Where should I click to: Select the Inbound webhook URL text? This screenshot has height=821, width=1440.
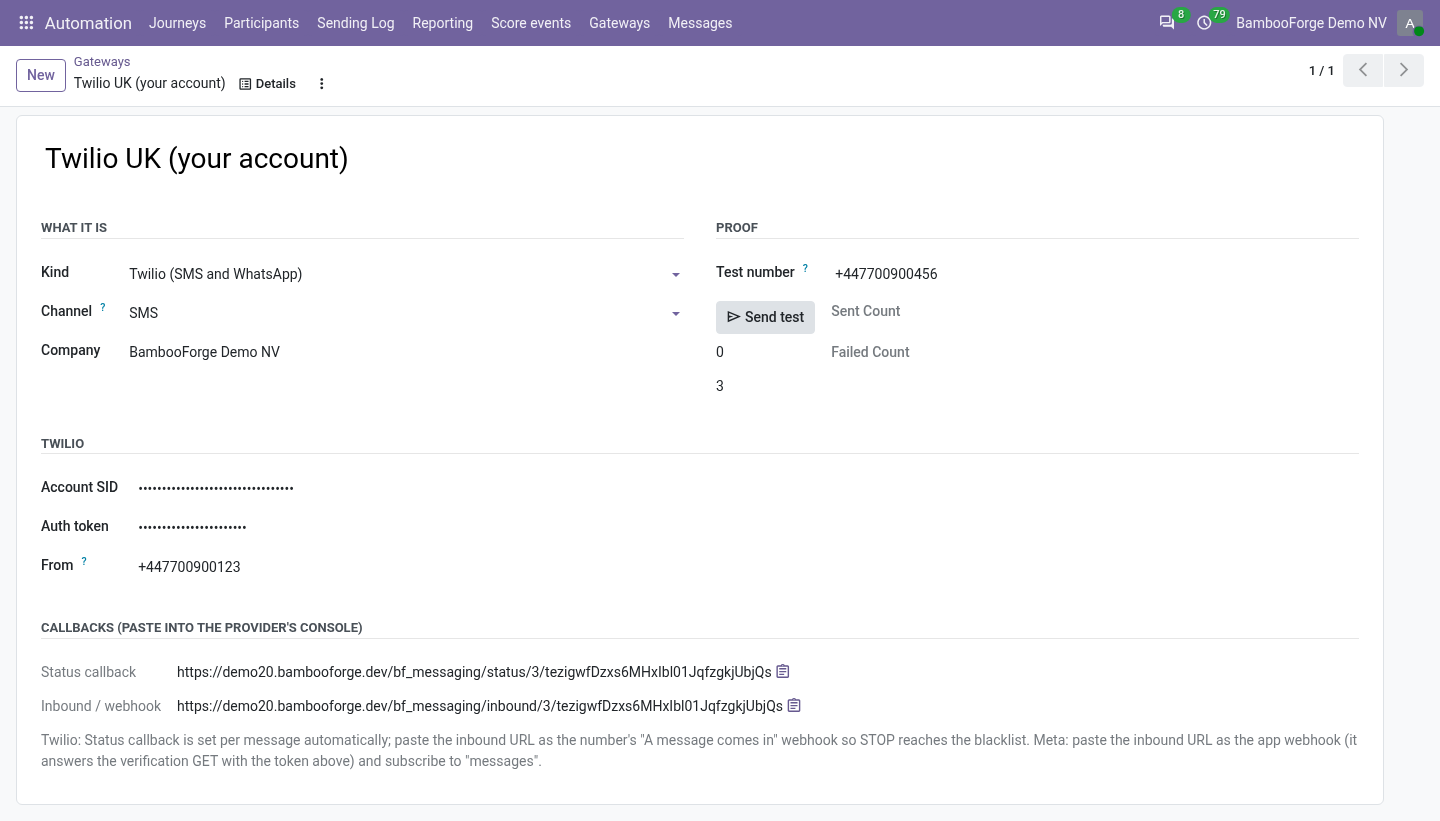coord(480,706)
